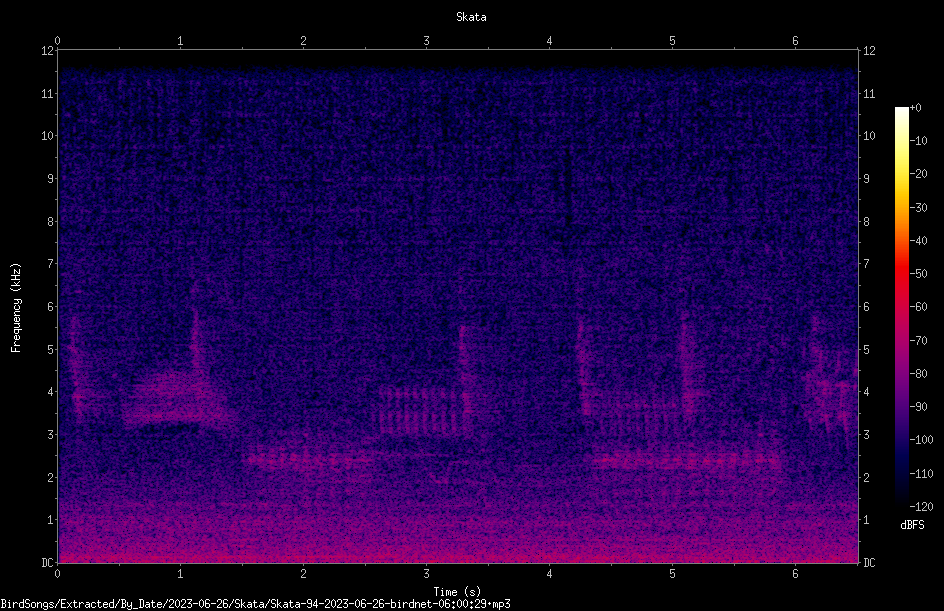The height and width of the screenshot is (611, 944).
Task: Click the "5" tick on the bottom time axis
Action: pos(672,574)
